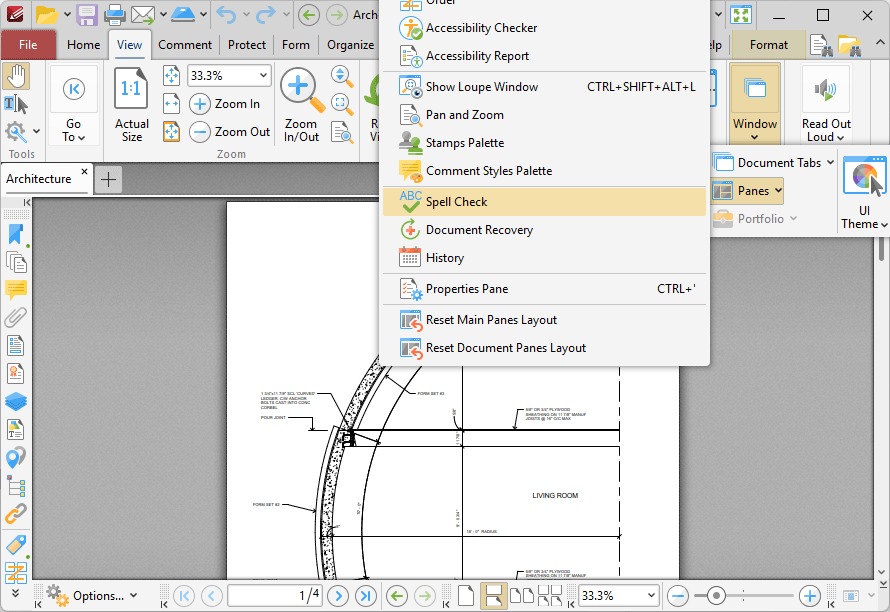Open the Layers pane in sidebar
890x612 pixels.
16,402
